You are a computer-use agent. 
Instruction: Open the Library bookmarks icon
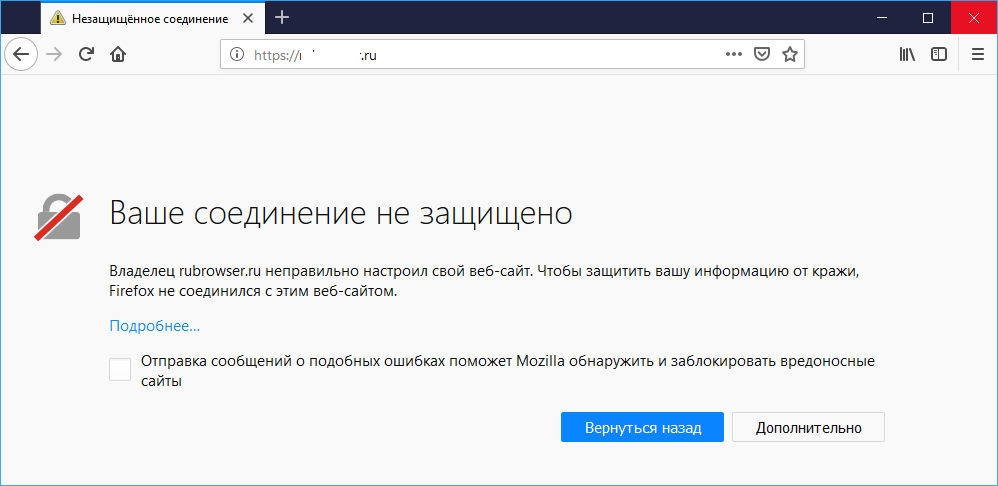coord(907,55)
